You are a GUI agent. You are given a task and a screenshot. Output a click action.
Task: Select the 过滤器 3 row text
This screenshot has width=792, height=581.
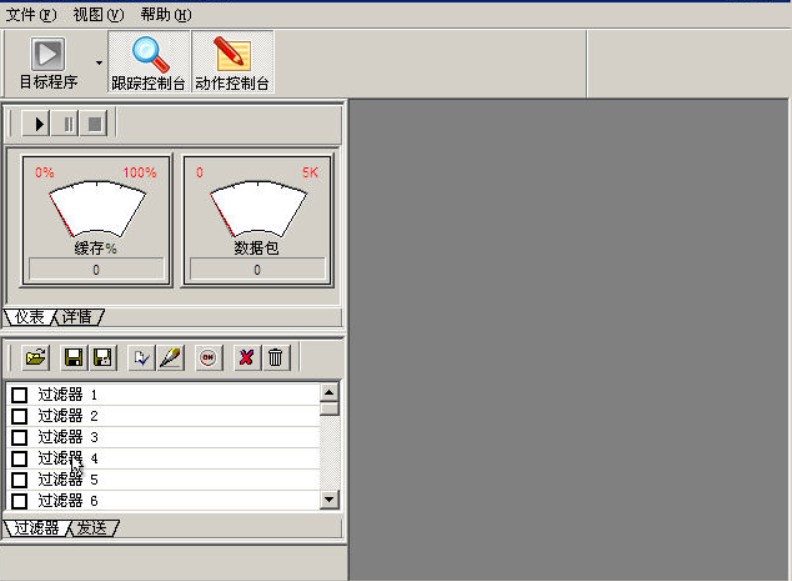click(67, 437)
